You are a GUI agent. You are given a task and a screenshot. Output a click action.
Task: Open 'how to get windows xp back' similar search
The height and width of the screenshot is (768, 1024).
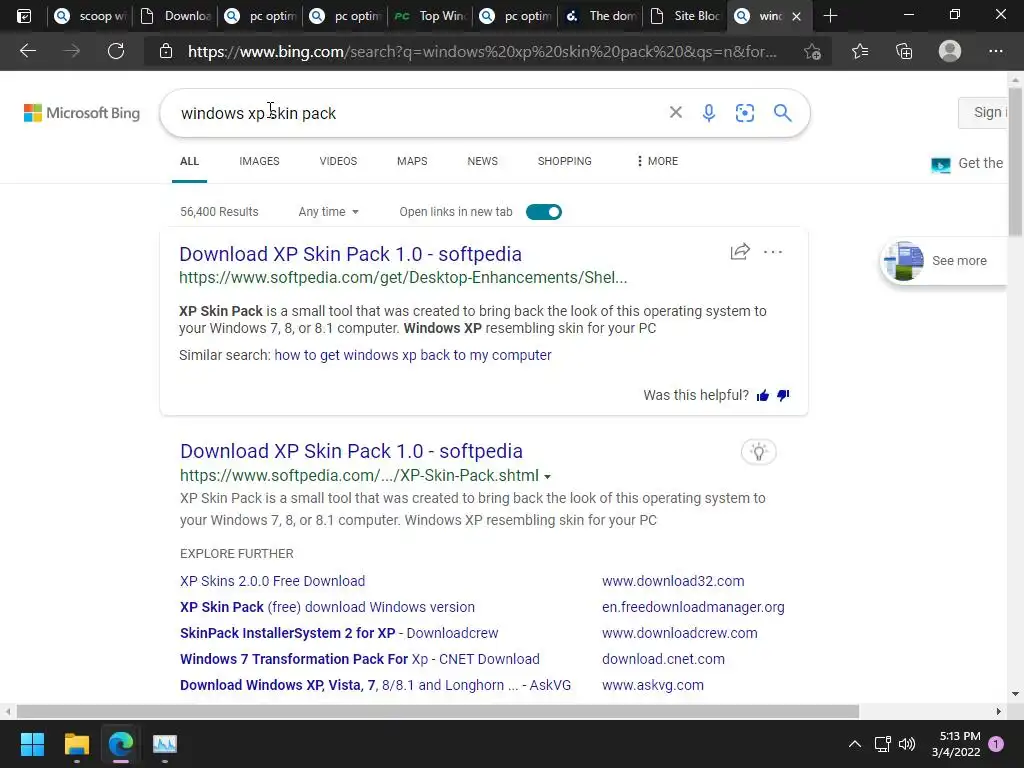click(413, 355)
